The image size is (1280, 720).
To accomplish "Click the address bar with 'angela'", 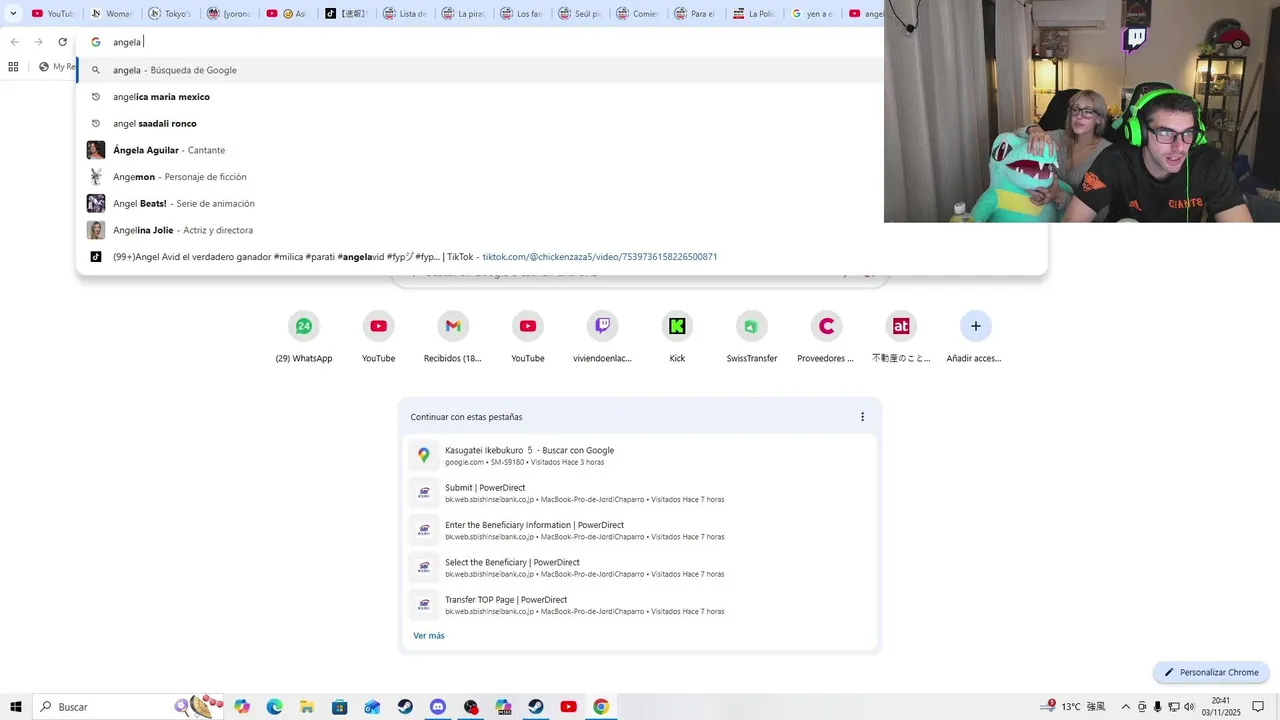I will pos(480,42).
